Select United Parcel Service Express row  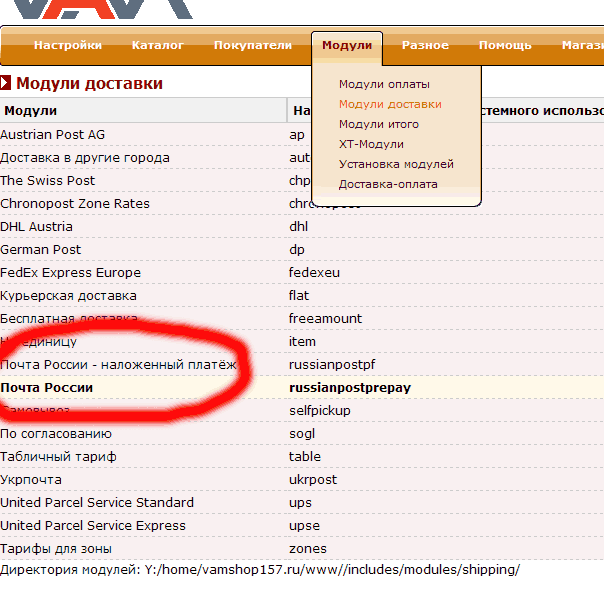(x=93, y=526)
